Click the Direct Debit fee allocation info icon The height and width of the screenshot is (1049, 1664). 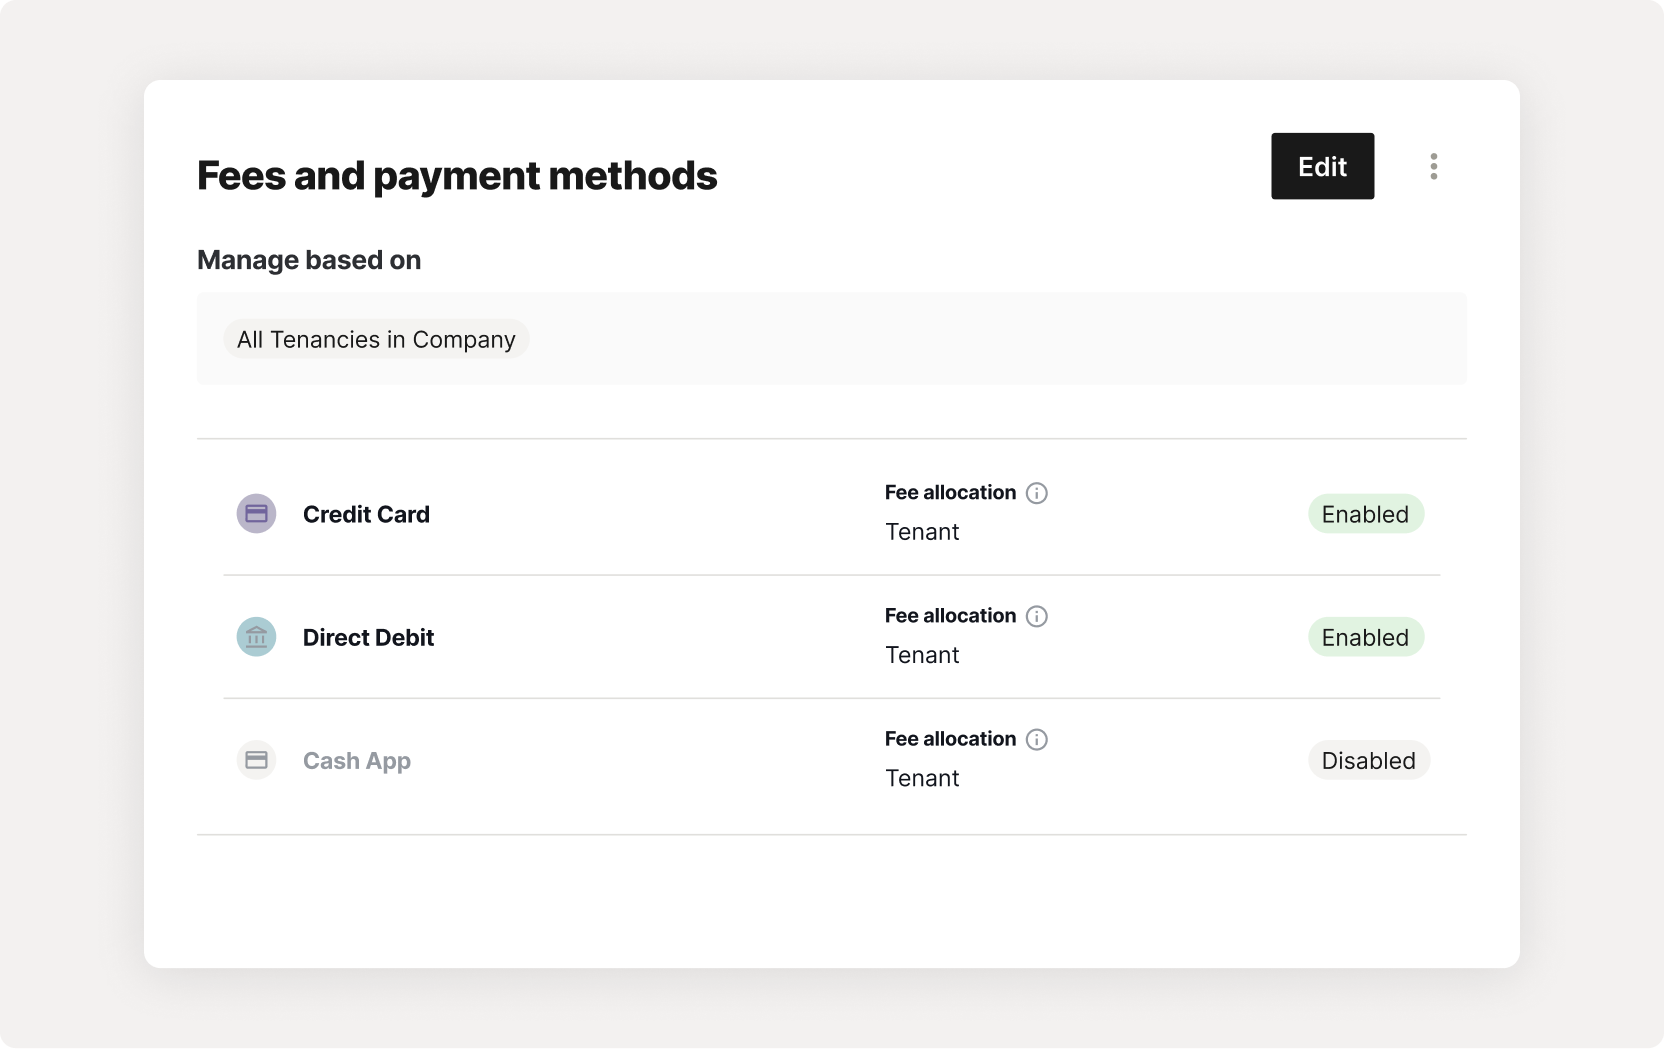(x=1037, y=616)
